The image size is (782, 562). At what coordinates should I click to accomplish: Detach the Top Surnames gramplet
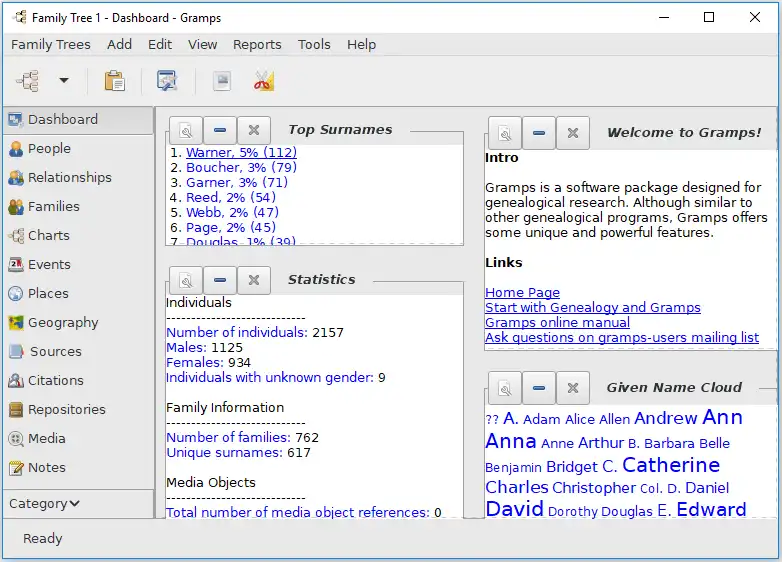(x=186, y=130)
